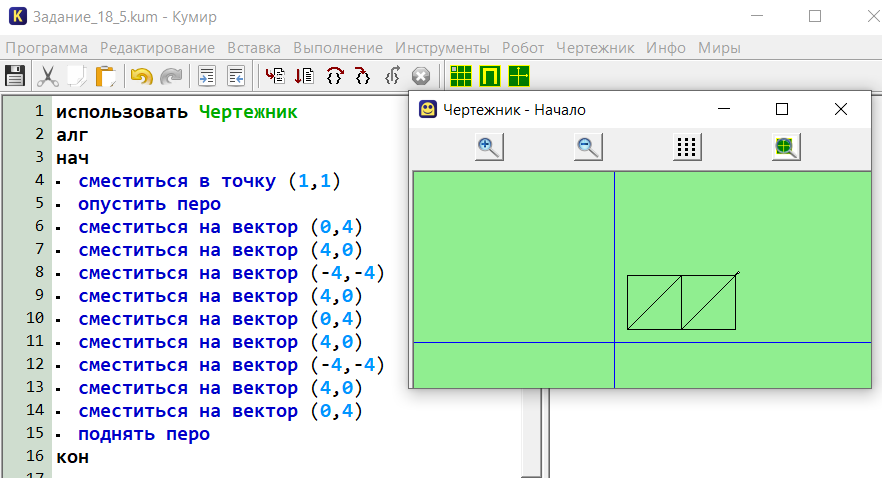Undo last edit with yellow arrow

tap(141, 76)
